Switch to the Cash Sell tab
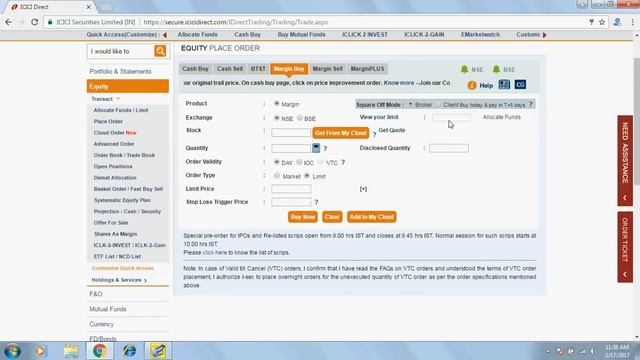Viewport: 640px width, 360px height. (x=230, y=69)
